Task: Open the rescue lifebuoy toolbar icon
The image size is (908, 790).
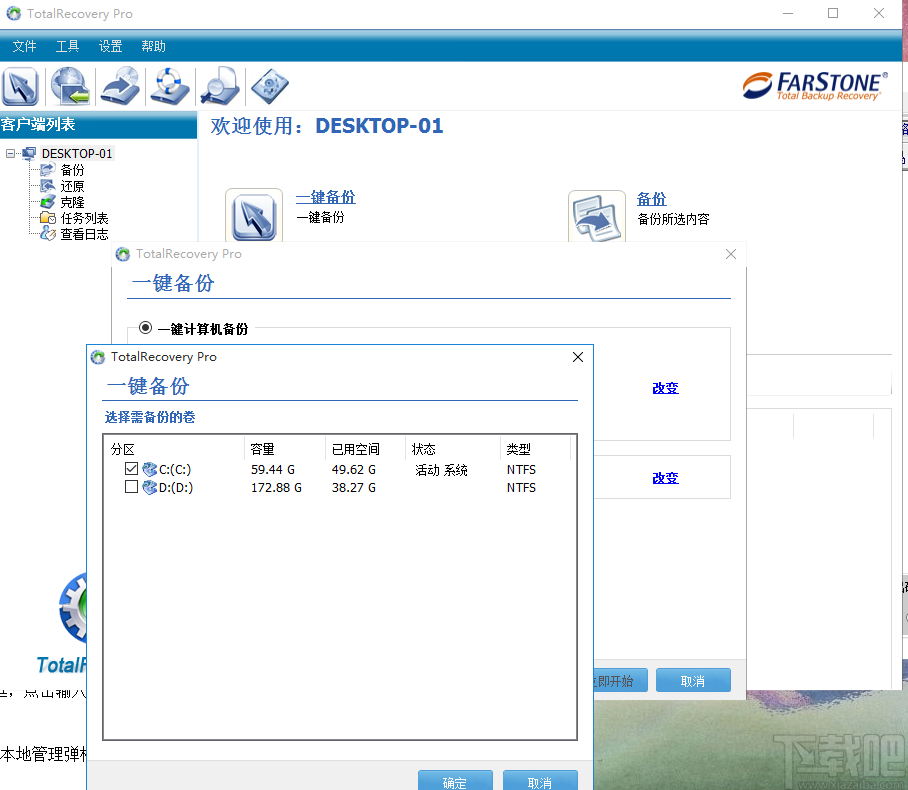Action: 169,86
